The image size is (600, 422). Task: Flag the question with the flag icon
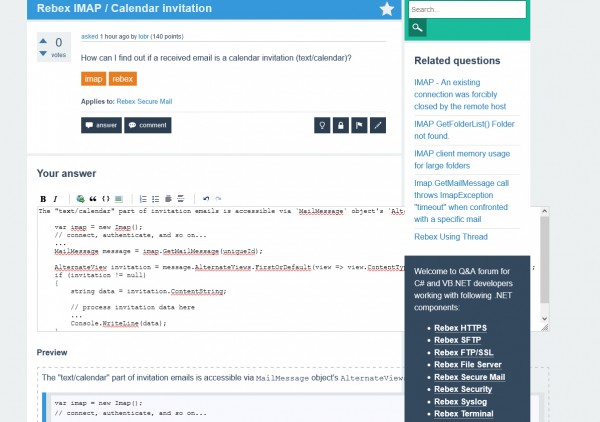pos(359,125)
